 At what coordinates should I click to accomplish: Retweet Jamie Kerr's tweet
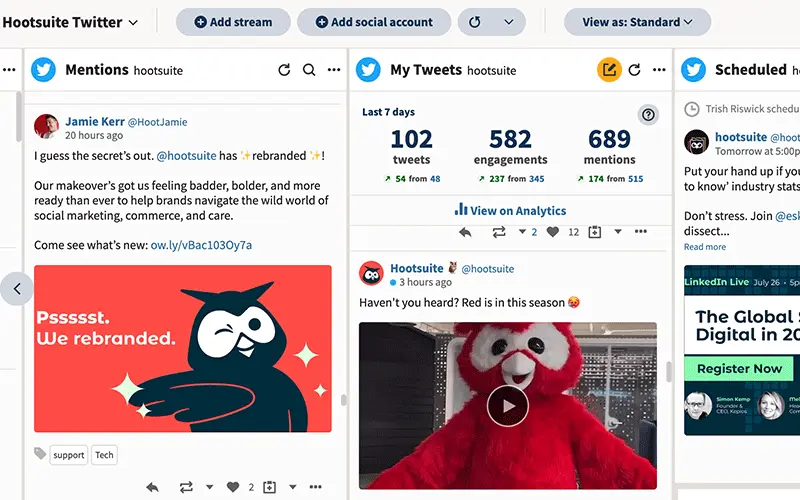186,487
